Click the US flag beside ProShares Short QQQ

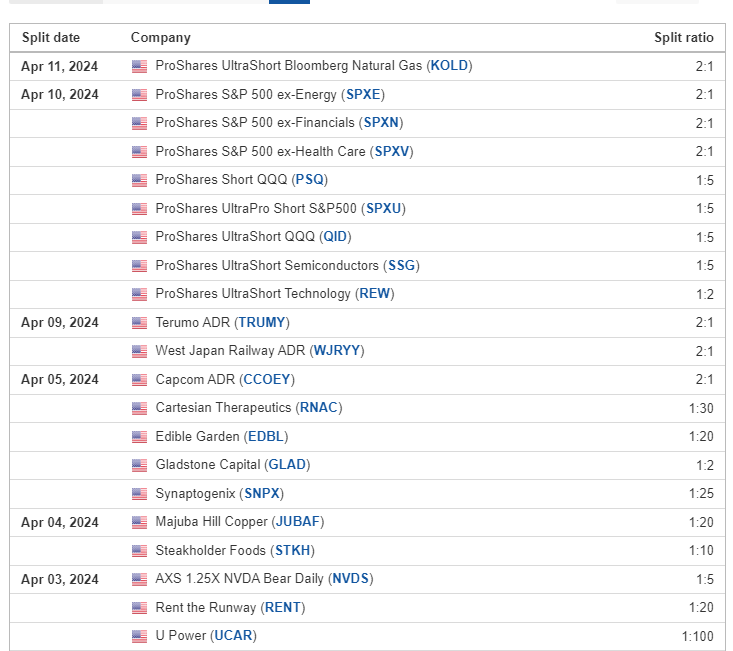(x=139, y=180)
